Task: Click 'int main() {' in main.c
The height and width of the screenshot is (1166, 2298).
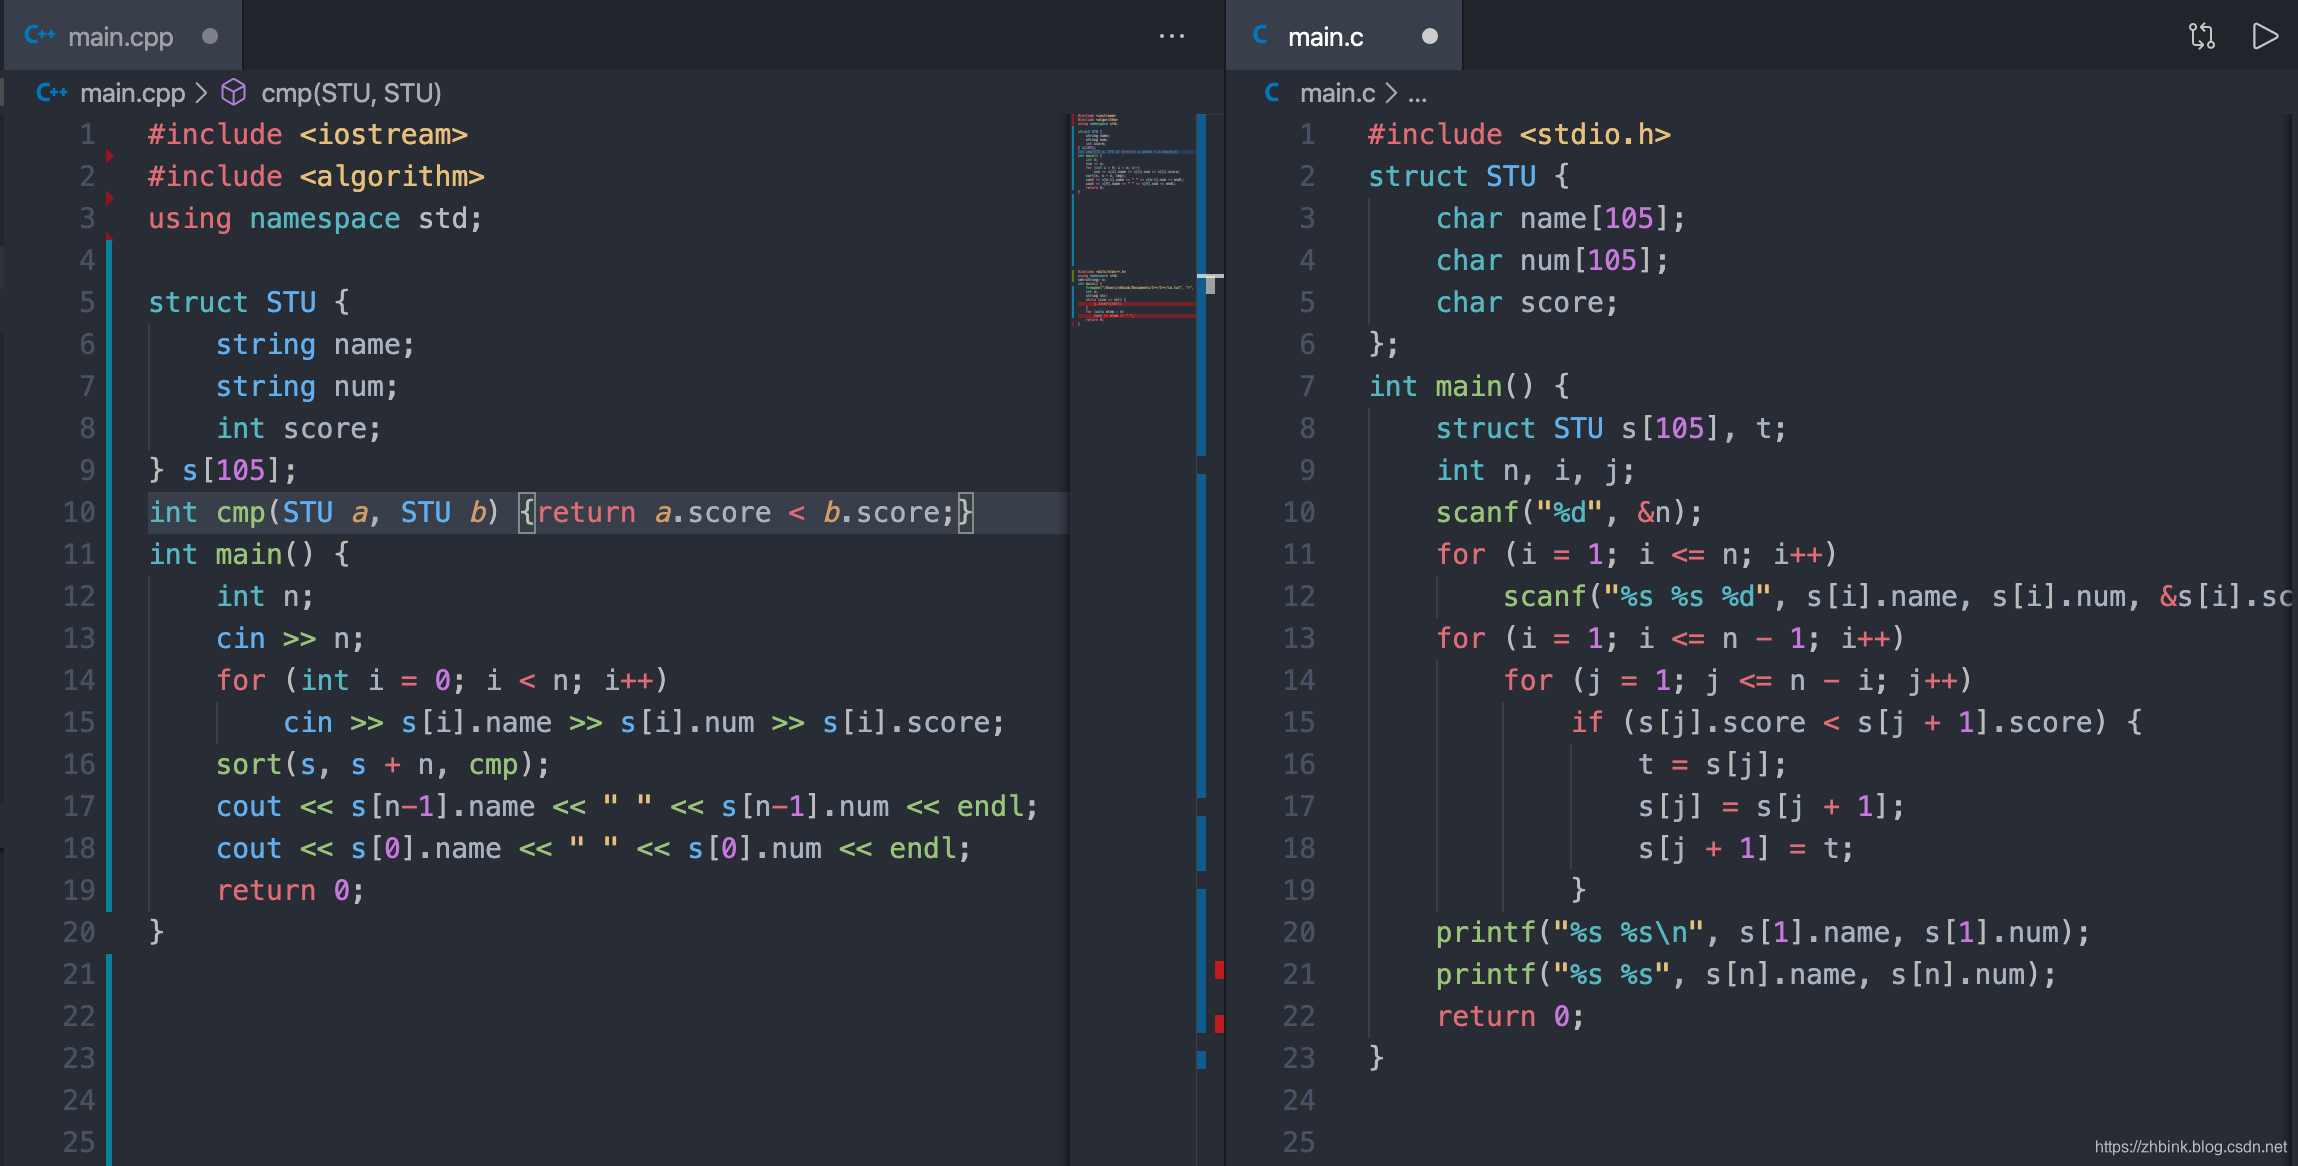Action: [1469, 386]
